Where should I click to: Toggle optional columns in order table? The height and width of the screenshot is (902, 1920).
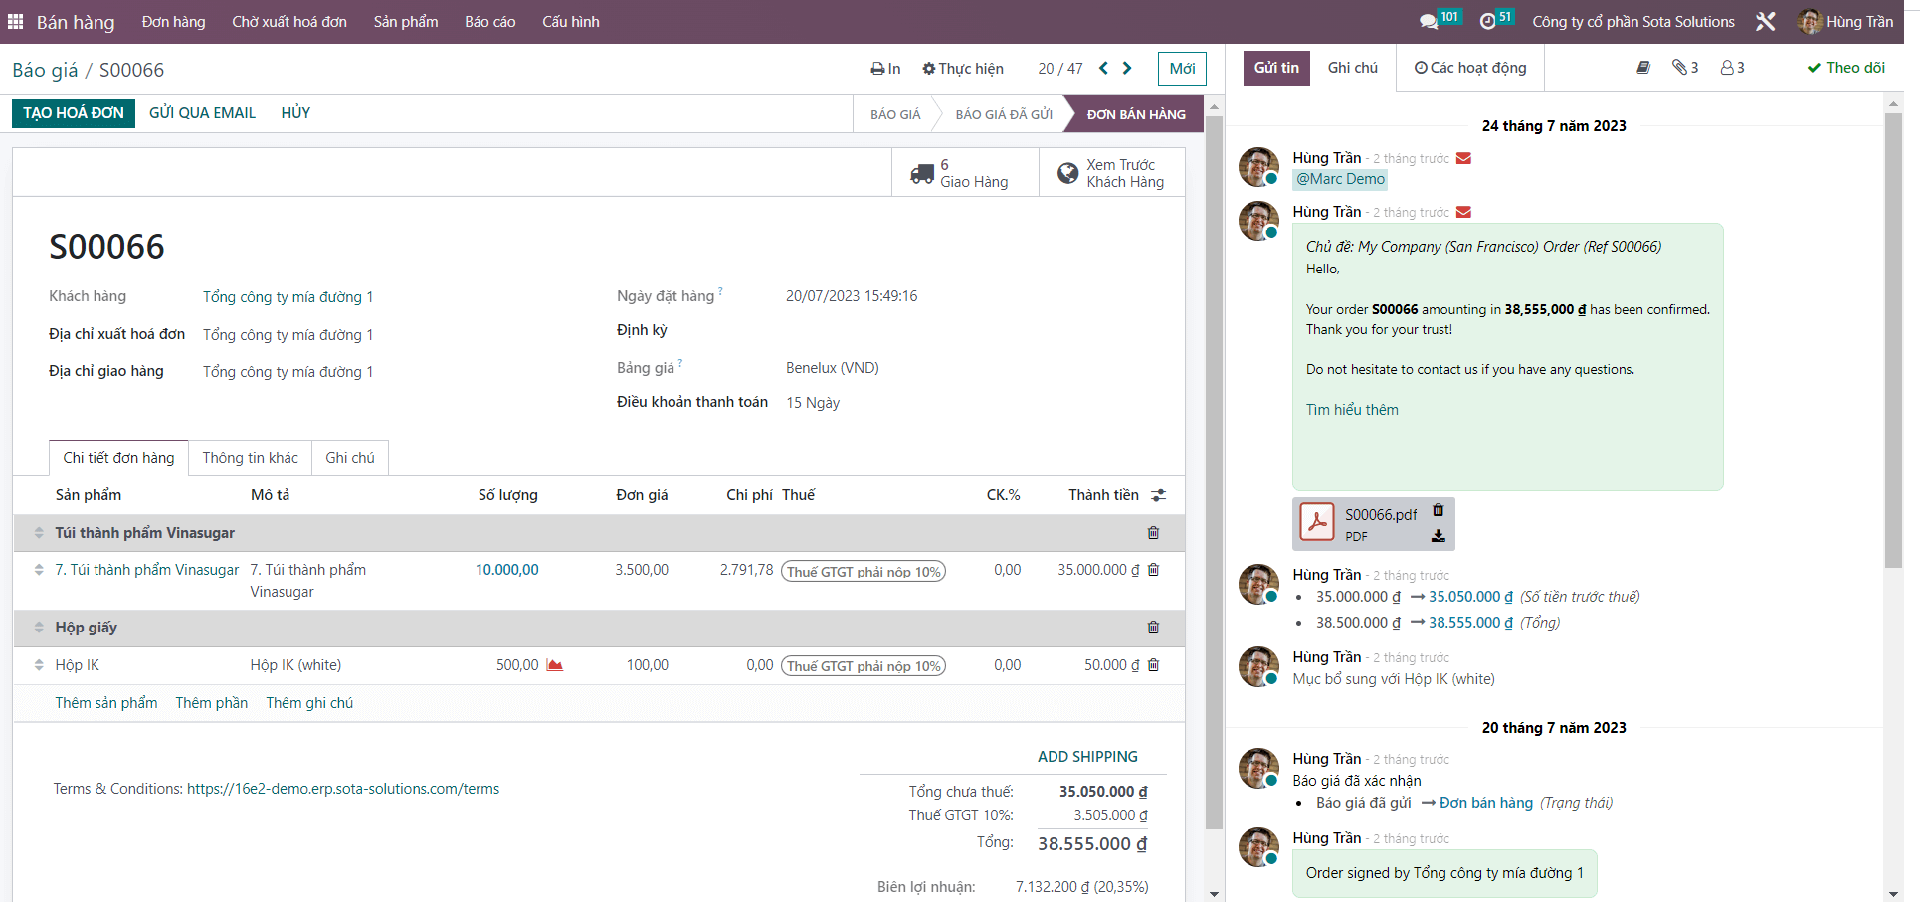coord(1158,495)
